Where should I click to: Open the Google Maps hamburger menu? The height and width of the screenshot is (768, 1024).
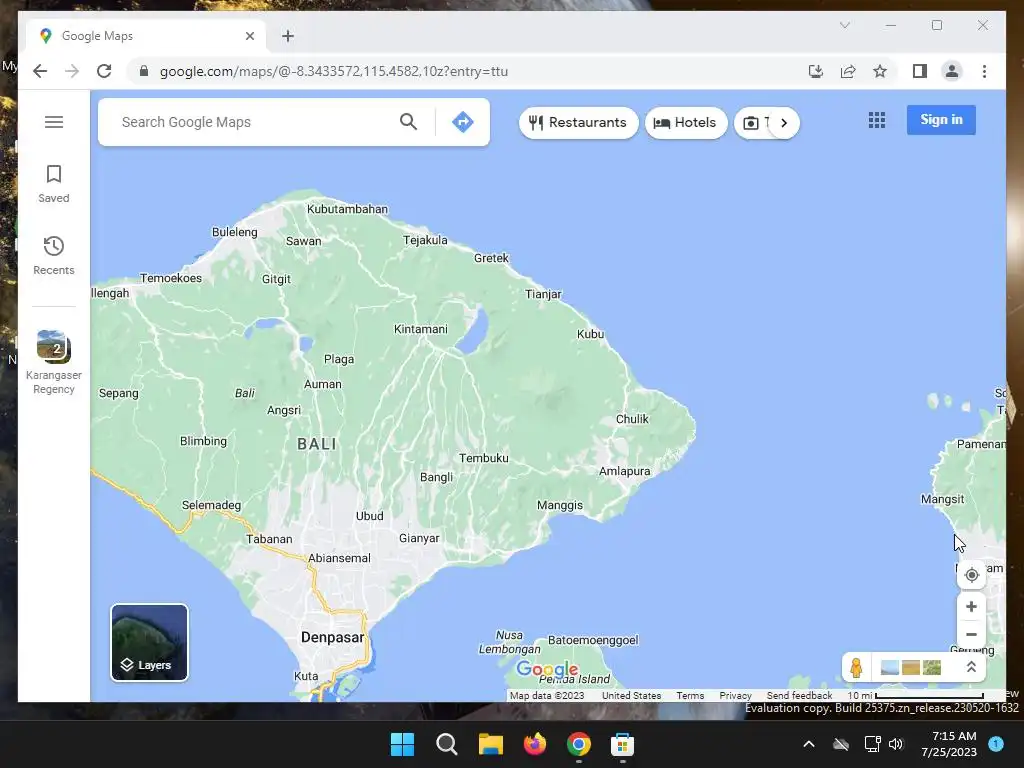[x=54, y=122]
